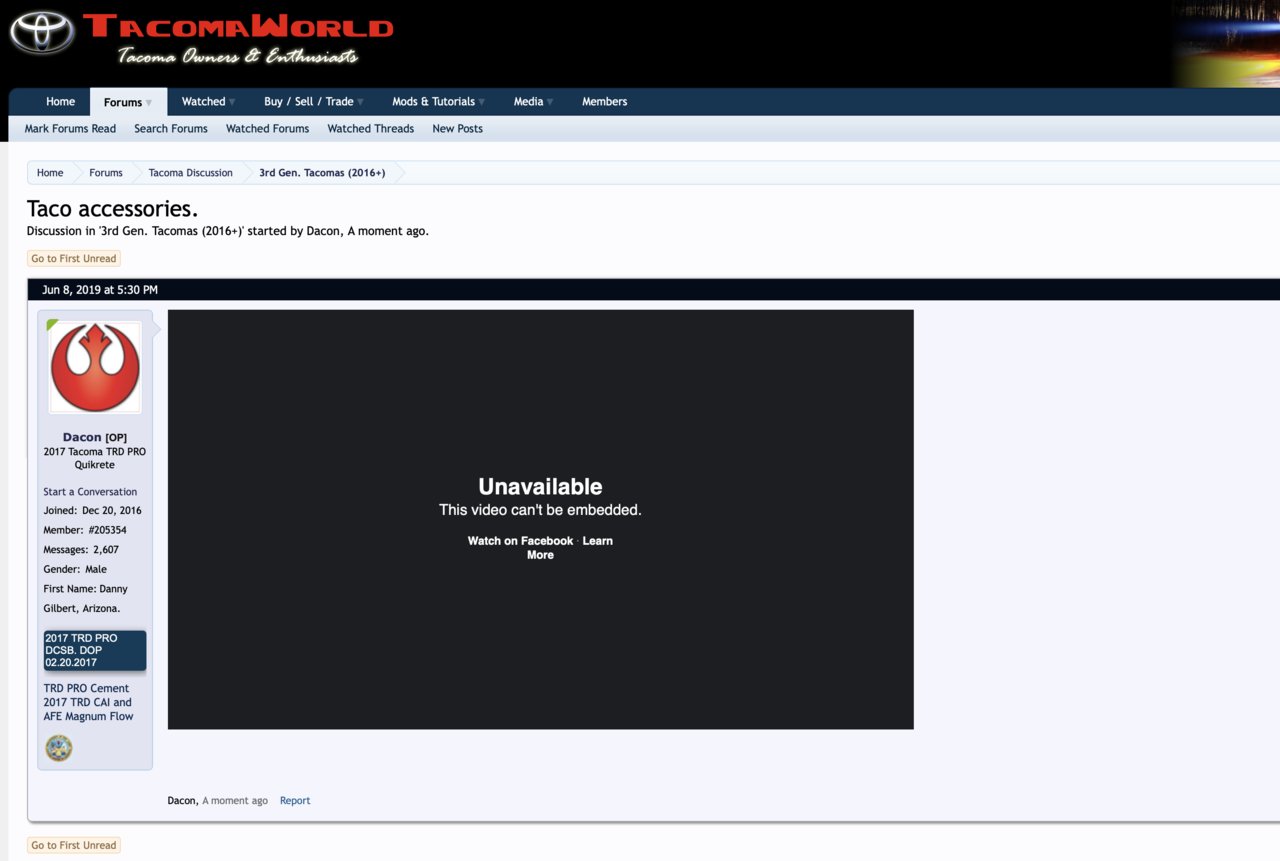Click the Unavailable video heading
Image resolution: width=1280 pixels, height=861 pixels.
540,487
